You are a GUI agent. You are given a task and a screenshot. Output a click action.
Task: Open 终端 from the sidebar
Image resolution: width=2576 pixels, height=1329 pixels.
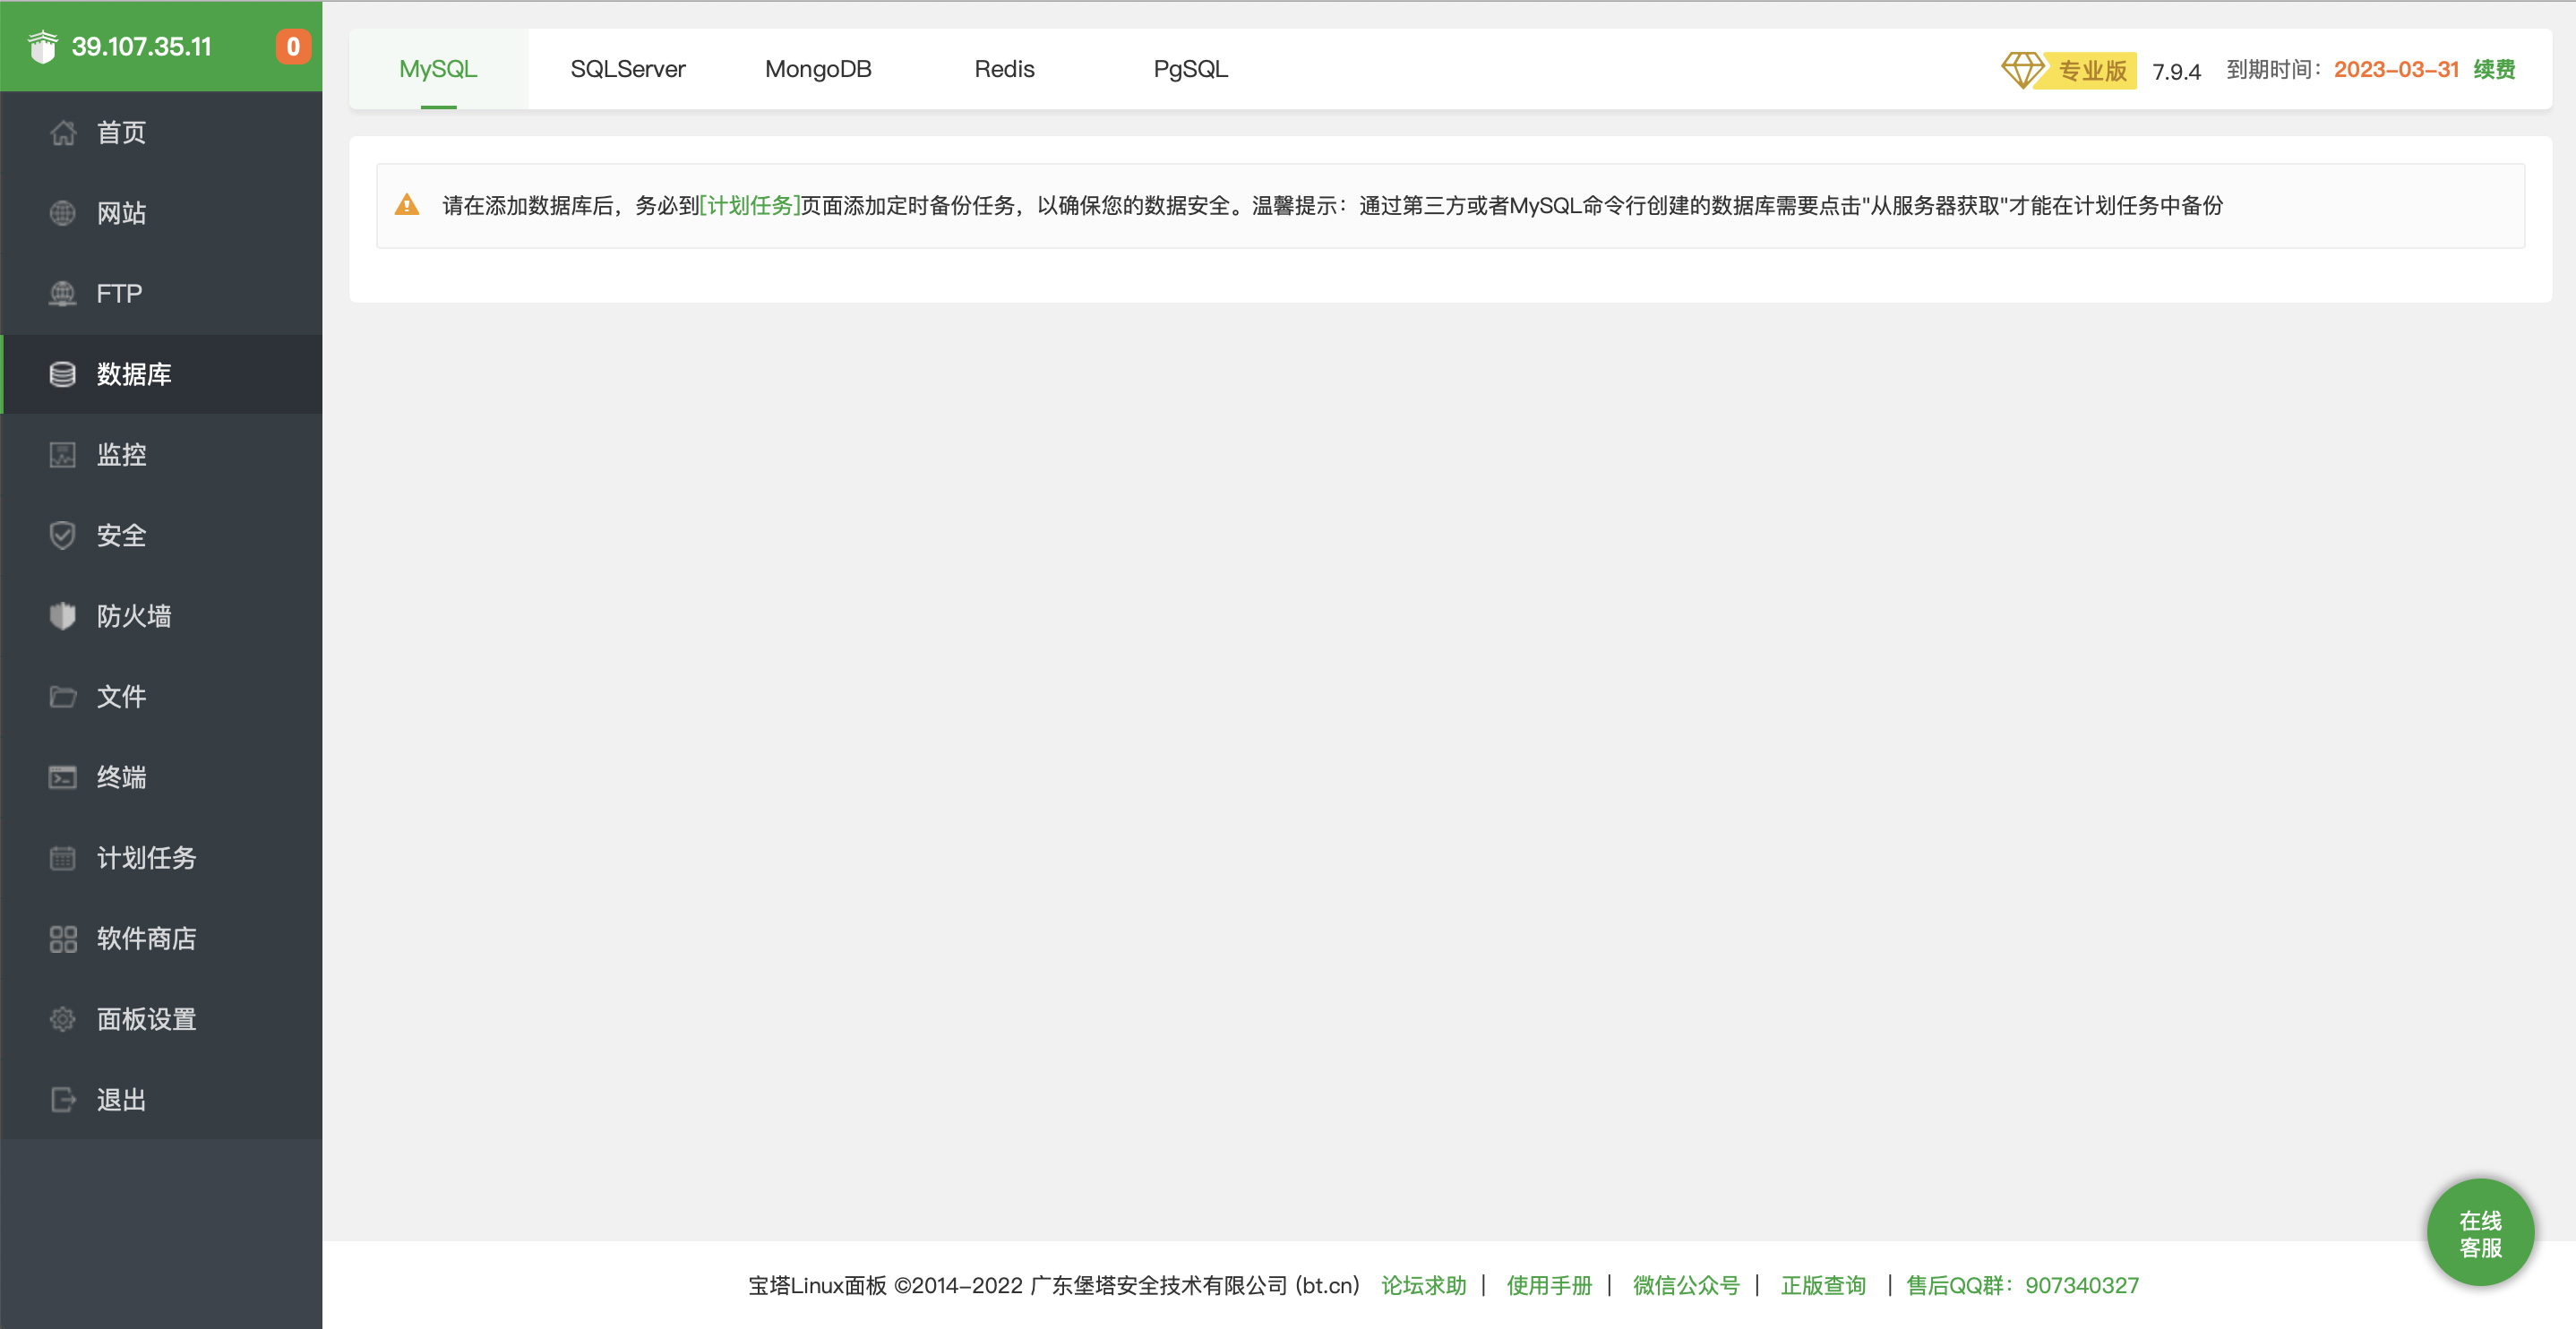[121, 777]
